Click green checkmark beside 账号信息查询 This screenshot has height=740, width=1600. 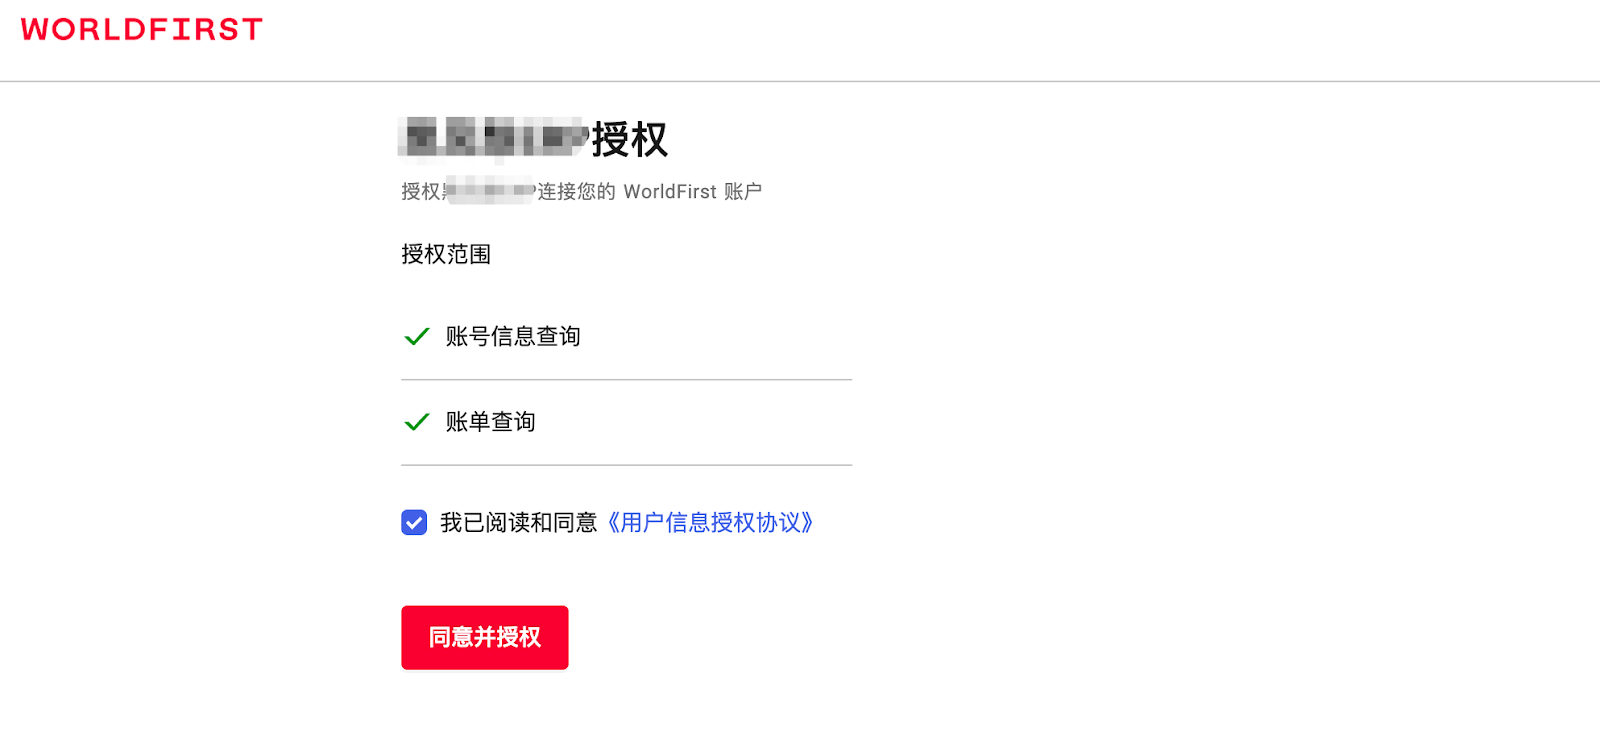click(417, 337)
